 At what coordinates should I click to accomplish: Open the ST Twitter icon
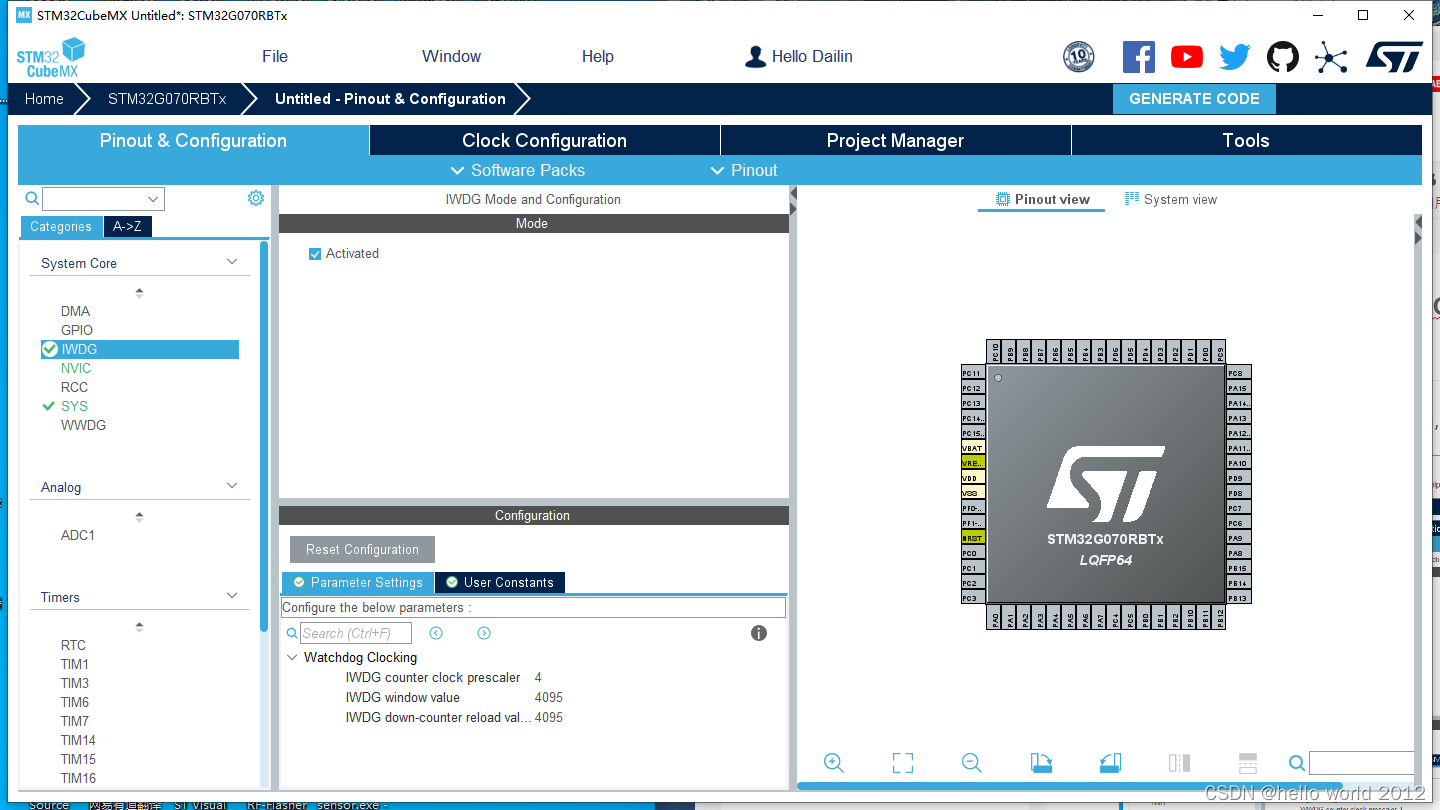tap(1235, 57)
